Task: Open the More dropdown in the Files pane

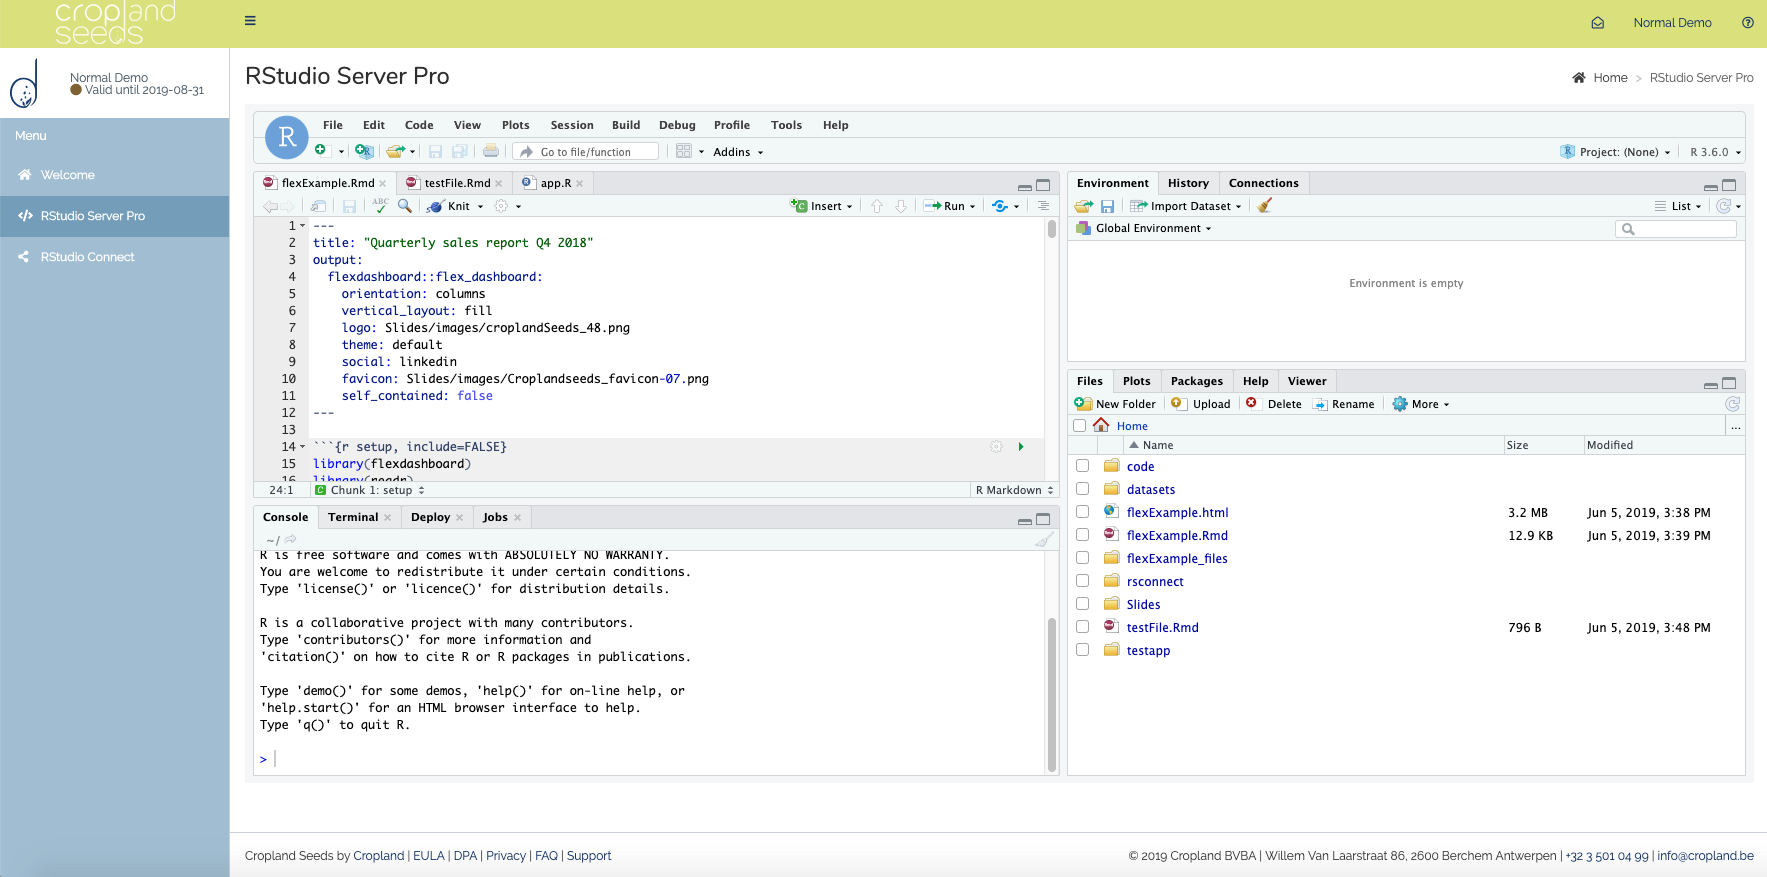Action: pos(1421,404)
